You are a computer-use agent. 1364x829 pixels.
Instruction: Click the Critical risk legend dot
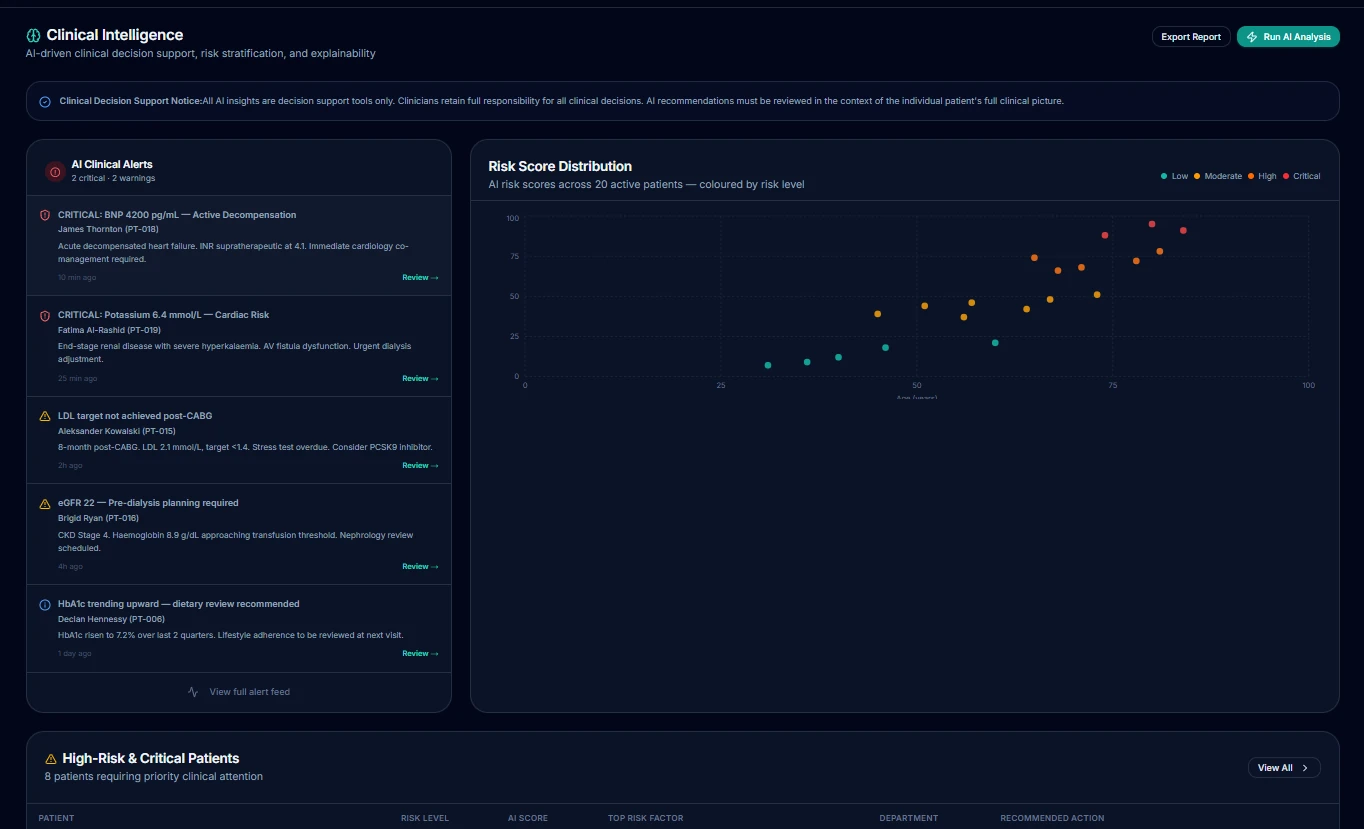[x=1286, y=176]
